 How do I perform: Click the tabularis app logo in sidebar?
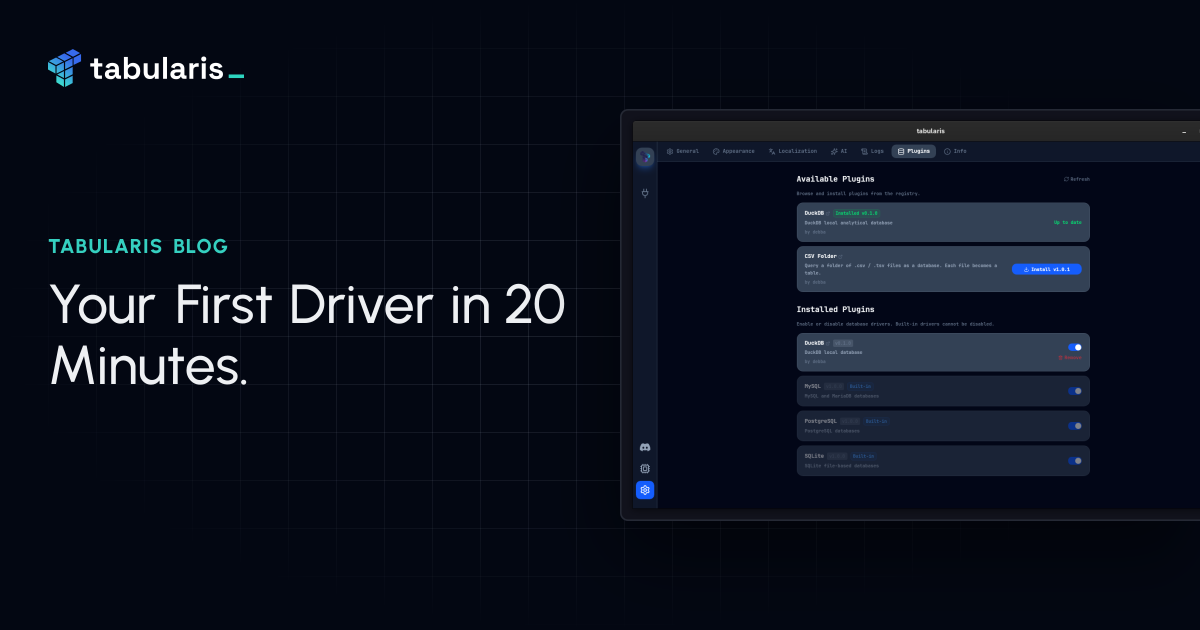[645, 157]
